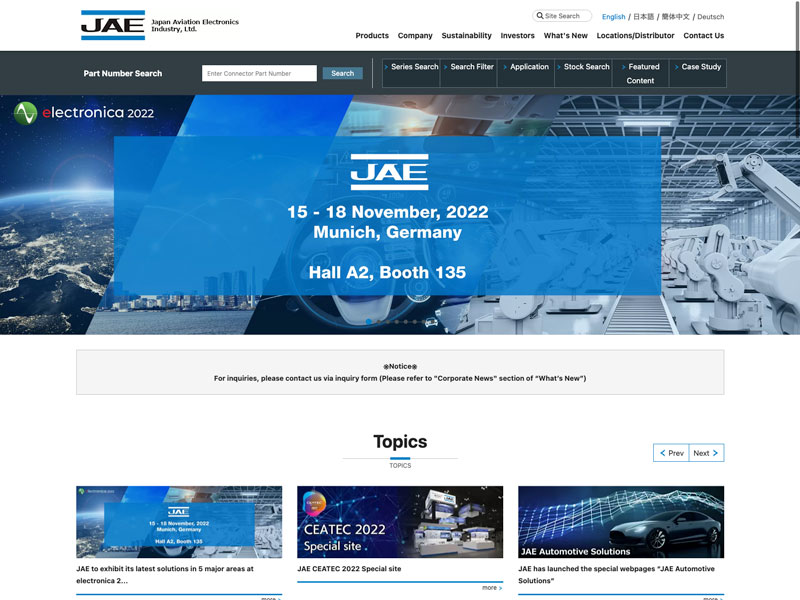
Task: Click Next in the Topics carousel
Action: pyautogui.click(x=706, y=453)
